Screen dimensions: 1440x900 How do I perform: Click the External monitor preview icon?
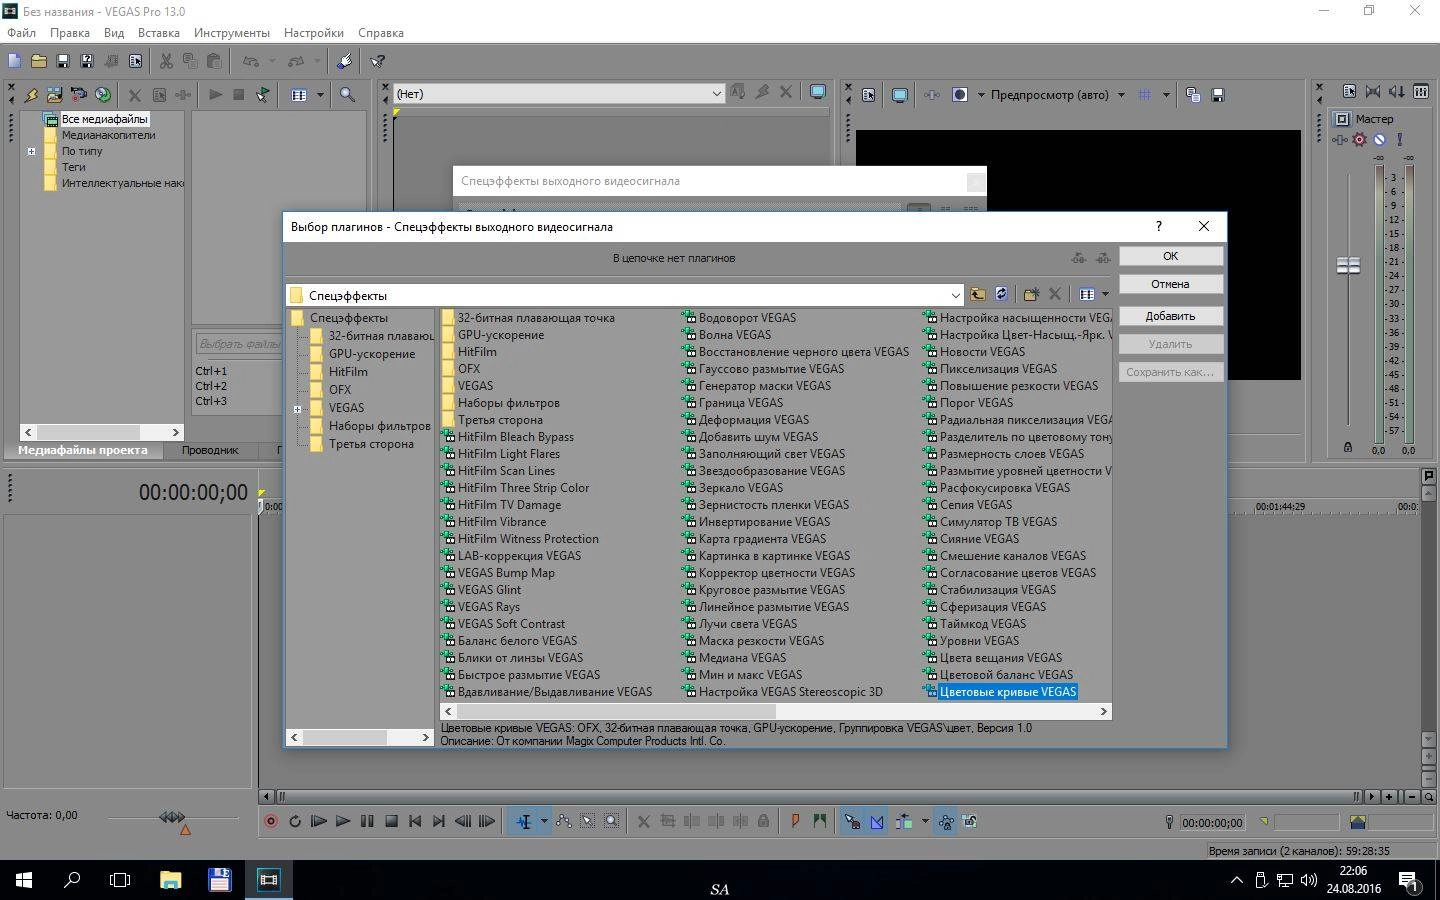click(900, 95)
